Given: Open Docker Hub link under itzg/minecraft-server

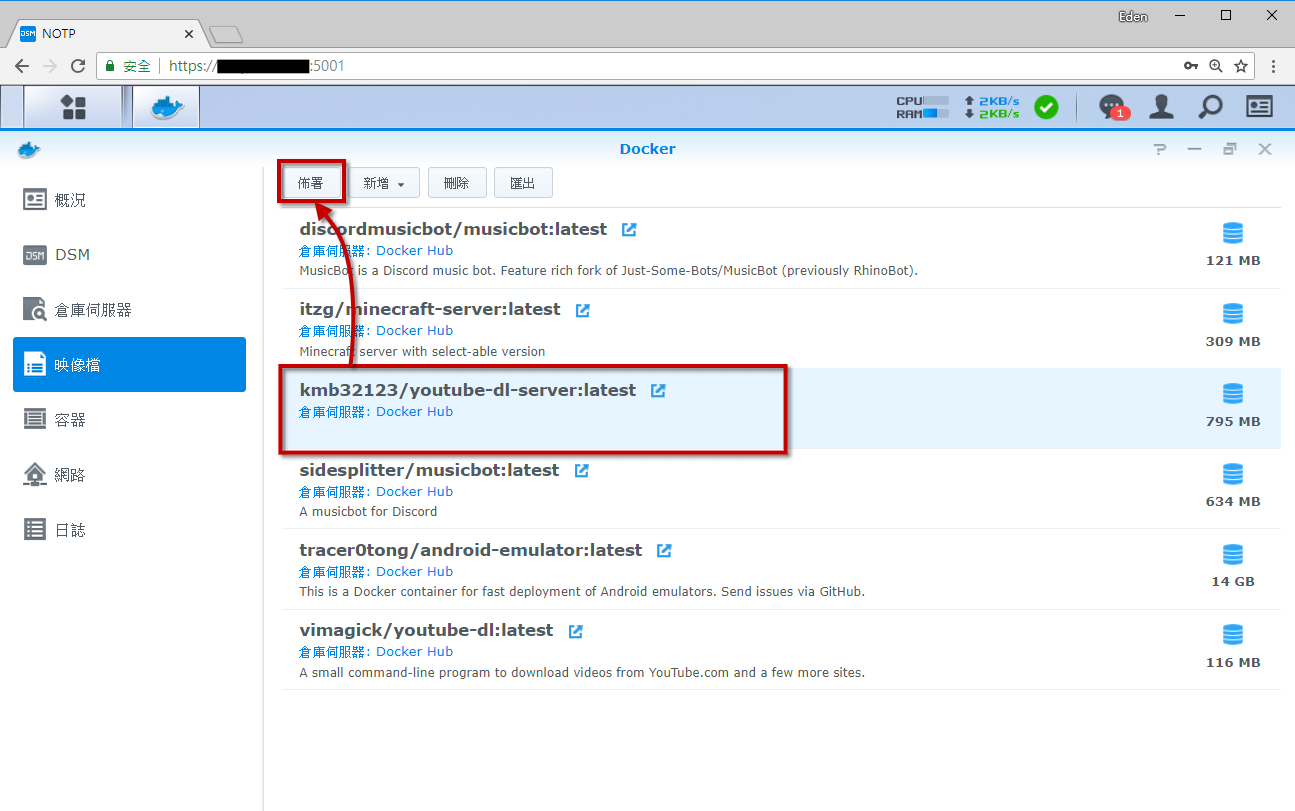Looking at the screenshot, I should (414, 331).
